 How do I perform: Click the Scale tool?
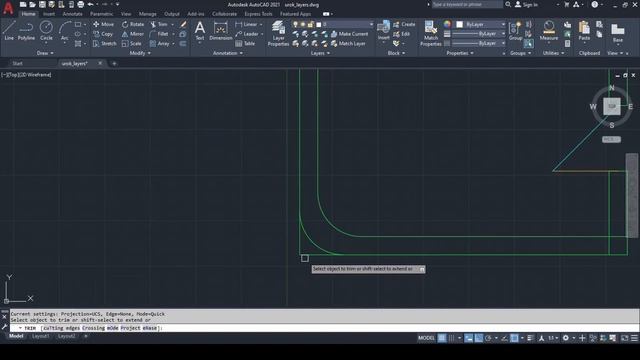pos(131,43)
